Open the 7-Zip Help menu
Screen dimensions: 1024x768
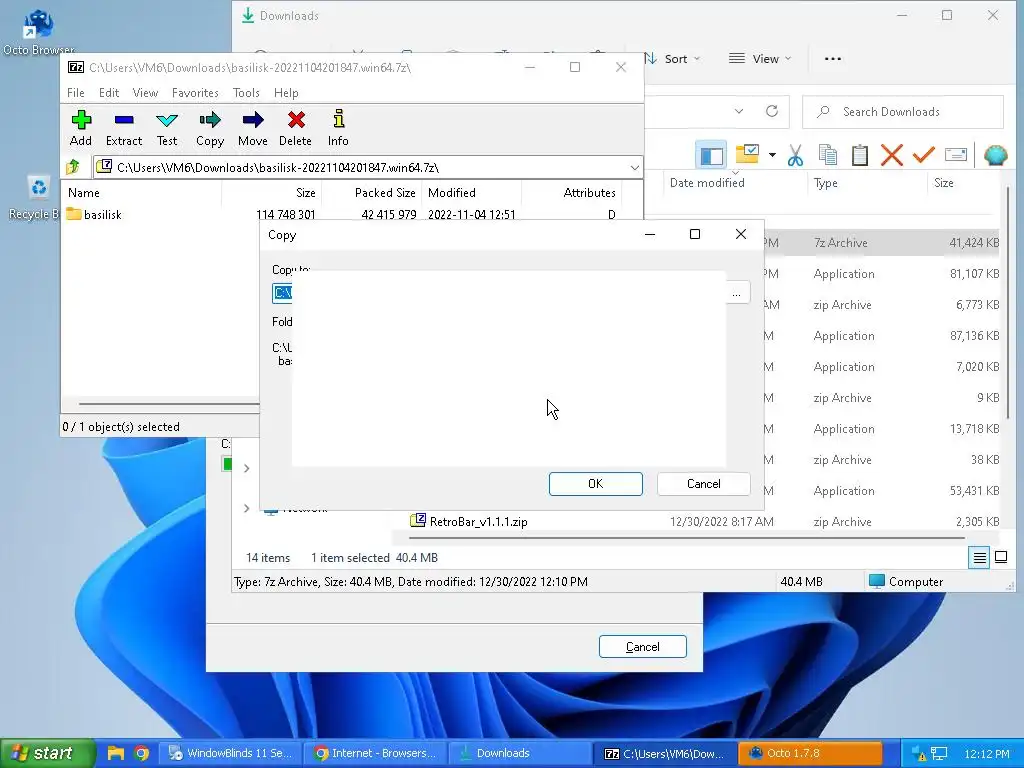(x=286, y=93)
